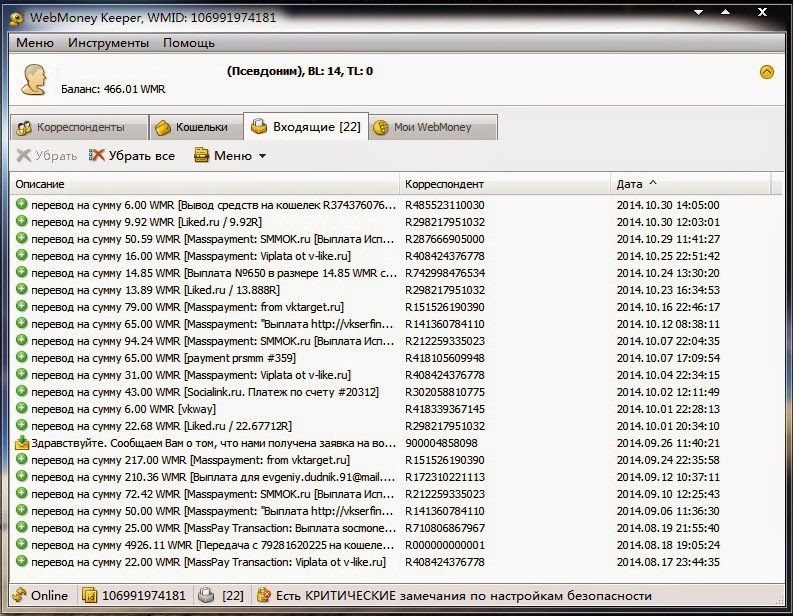Click green icon of 4926.11 WMR row
Image resolution: width=793 pixels, height=616 pixels.
click(x=21, y=545)
